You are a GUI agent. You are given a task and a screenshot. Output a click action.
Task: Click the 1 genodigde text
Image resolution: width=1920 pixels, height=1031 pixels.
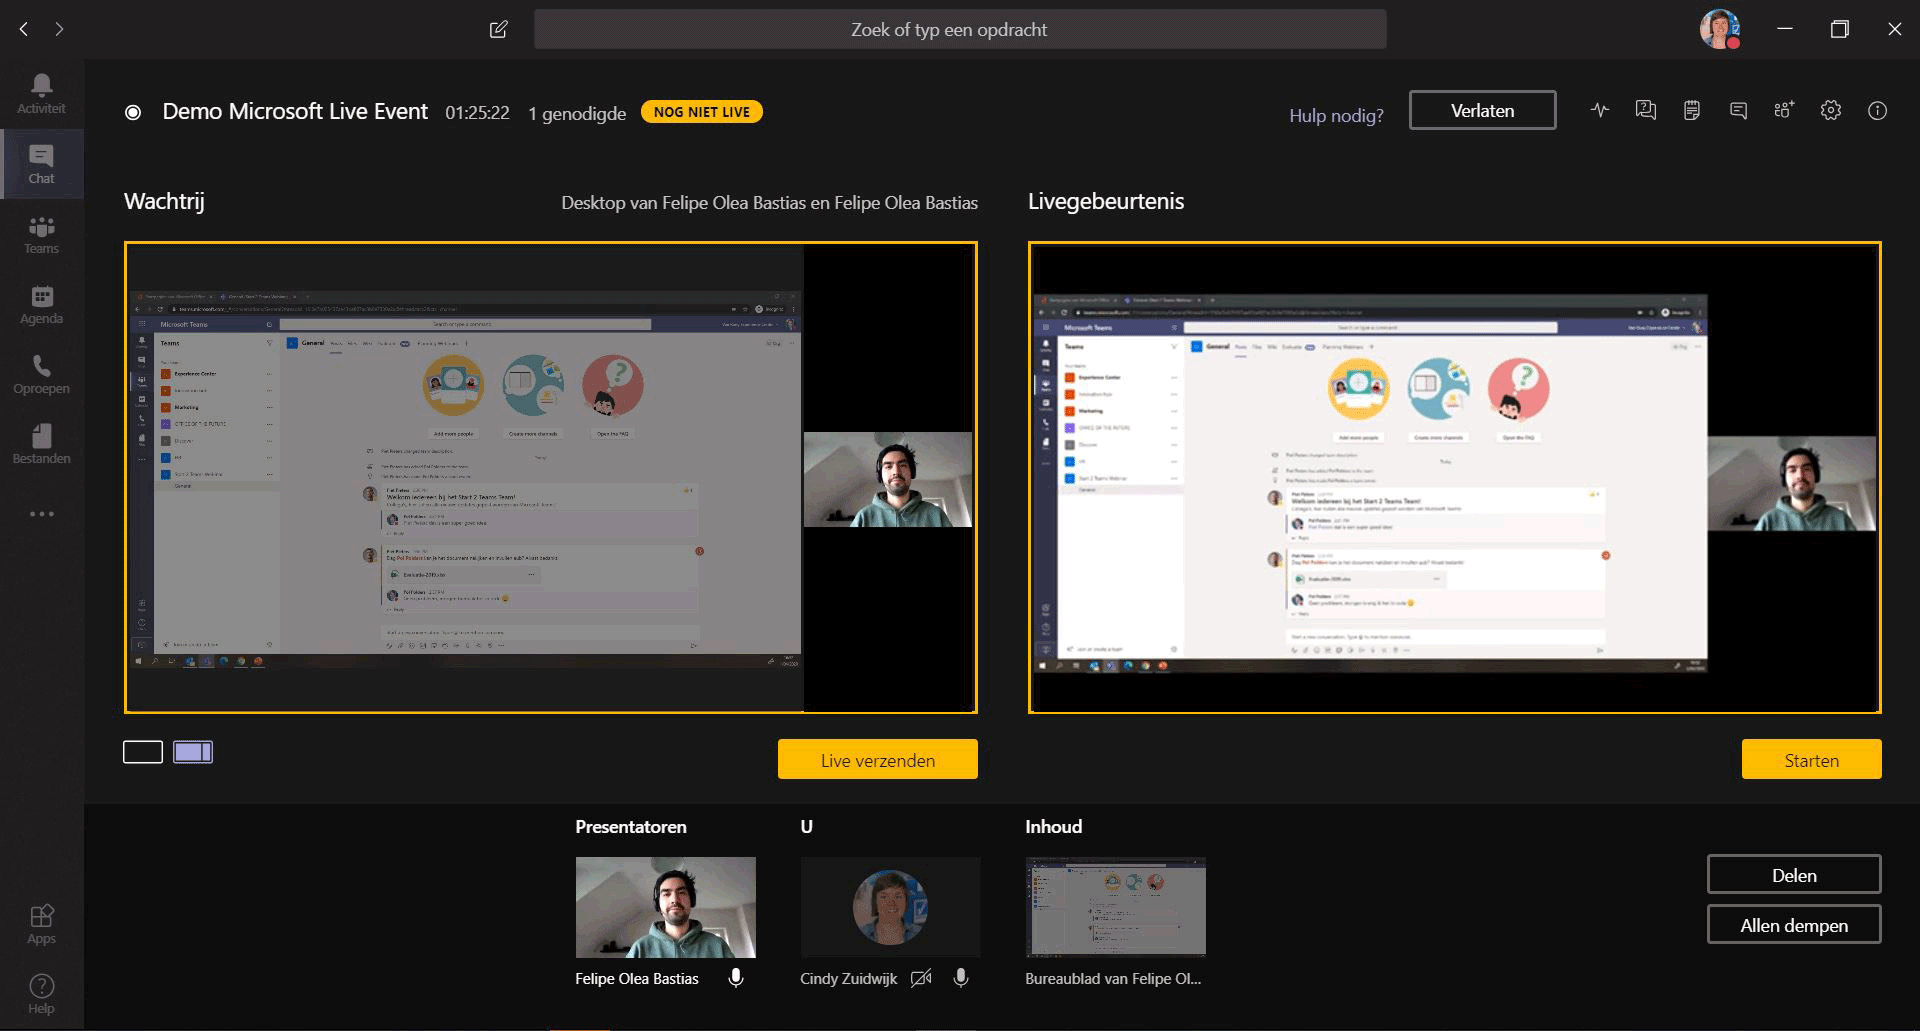click(577, 113)
